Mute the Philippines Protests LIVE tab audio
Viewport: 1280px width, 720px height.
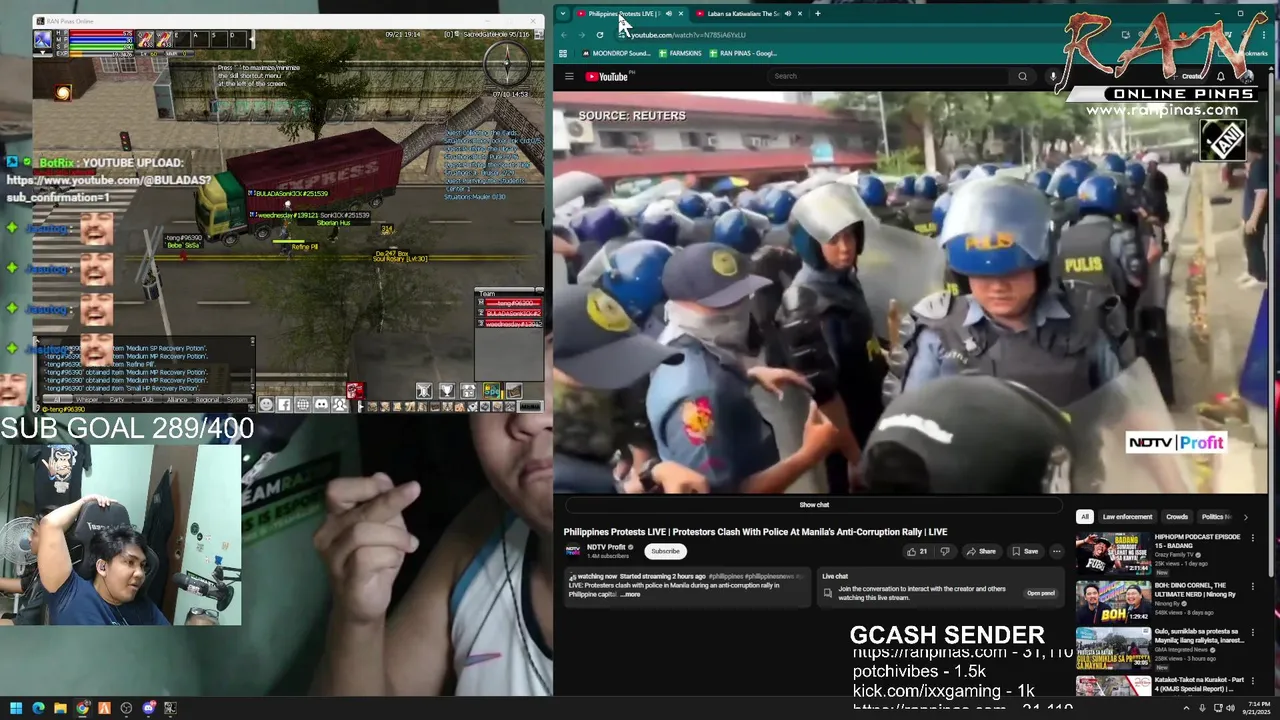pyautogui.click(x=668, y=14)
